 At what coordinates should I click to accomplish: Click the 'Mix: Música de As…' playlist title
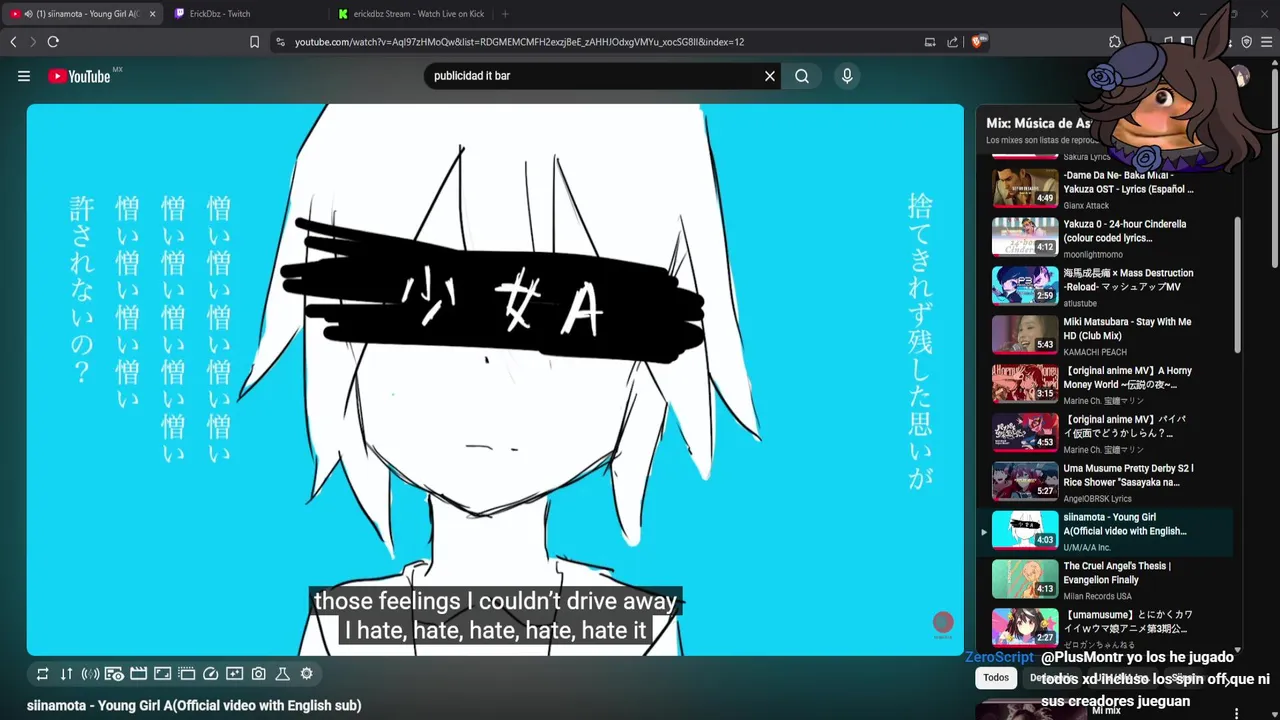1038,123
